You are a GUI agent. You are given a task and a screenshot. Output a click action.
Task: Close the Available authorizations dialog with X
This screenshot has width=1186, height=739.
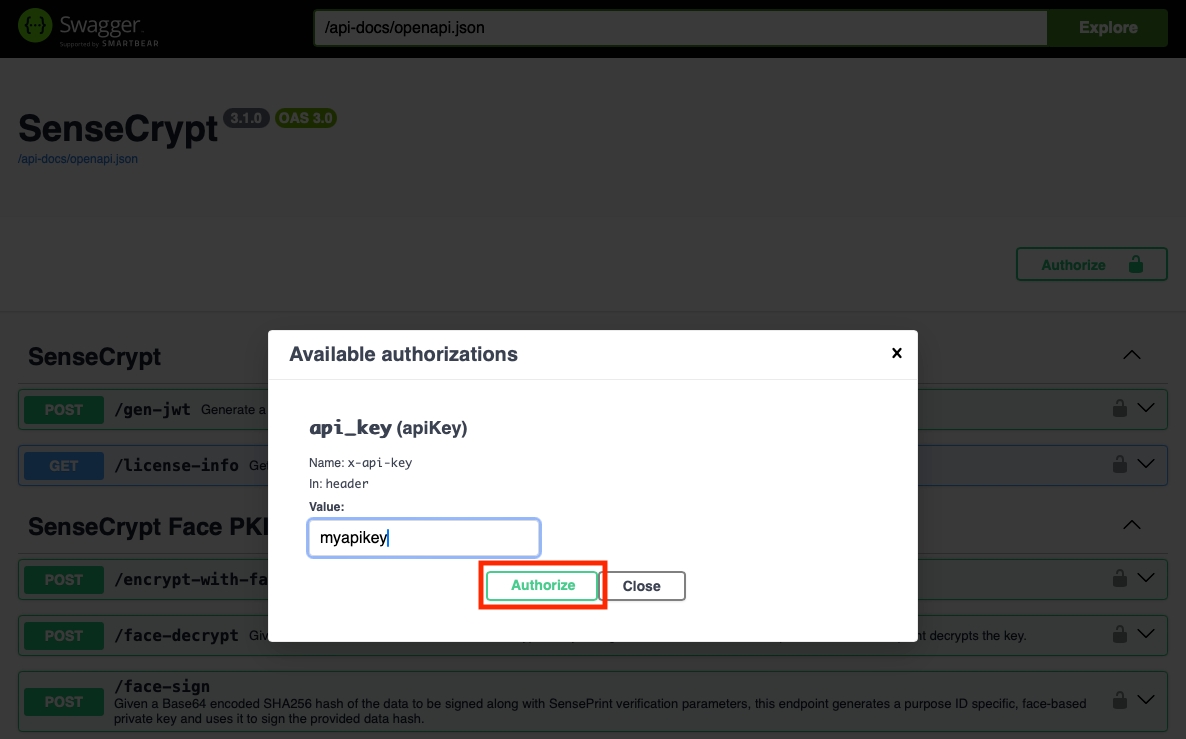pyautogui.click(x=896, y=353)
